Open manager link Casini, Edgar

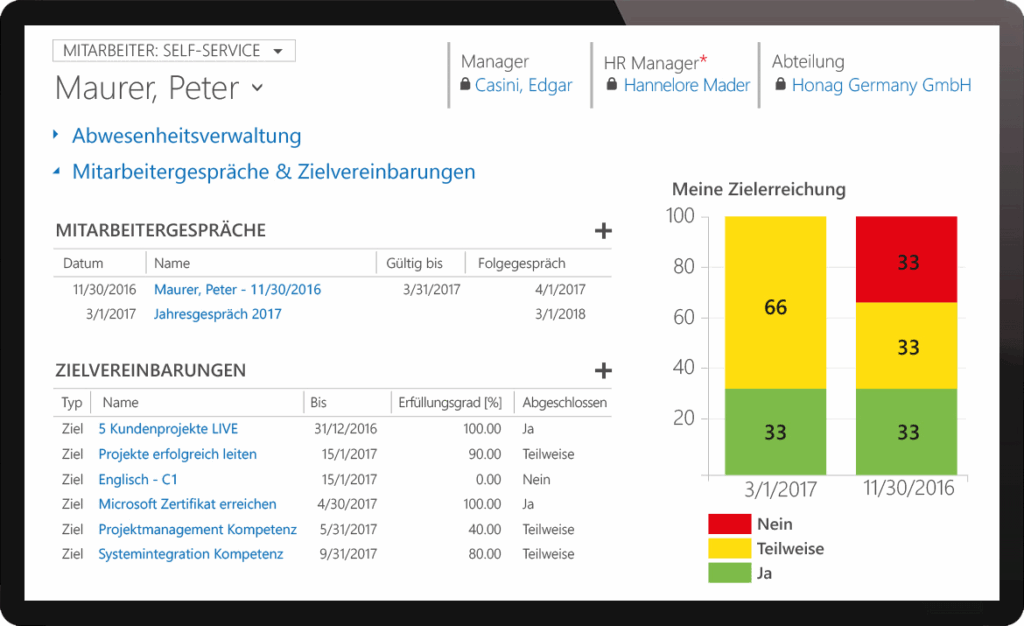pyautogui.click(x=523, y=86)
